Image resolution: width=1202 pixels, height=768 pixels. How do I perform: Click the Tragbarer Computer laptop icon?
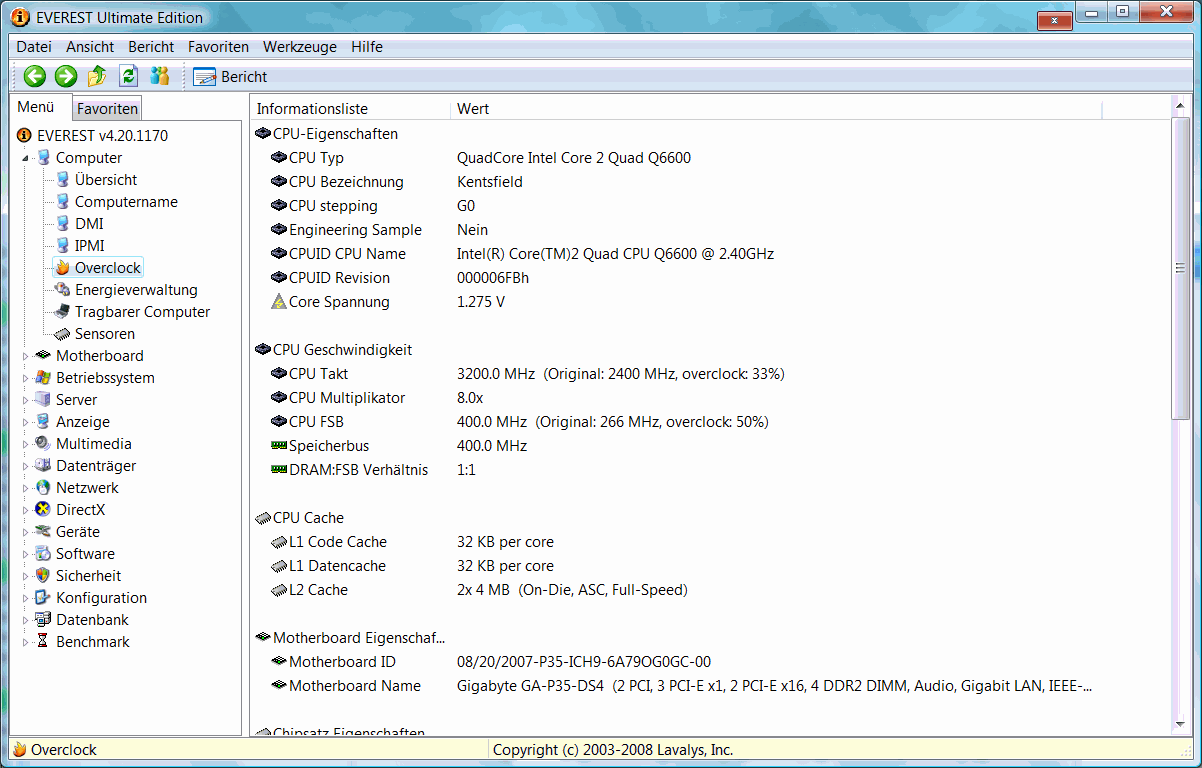tap(62, 311)
